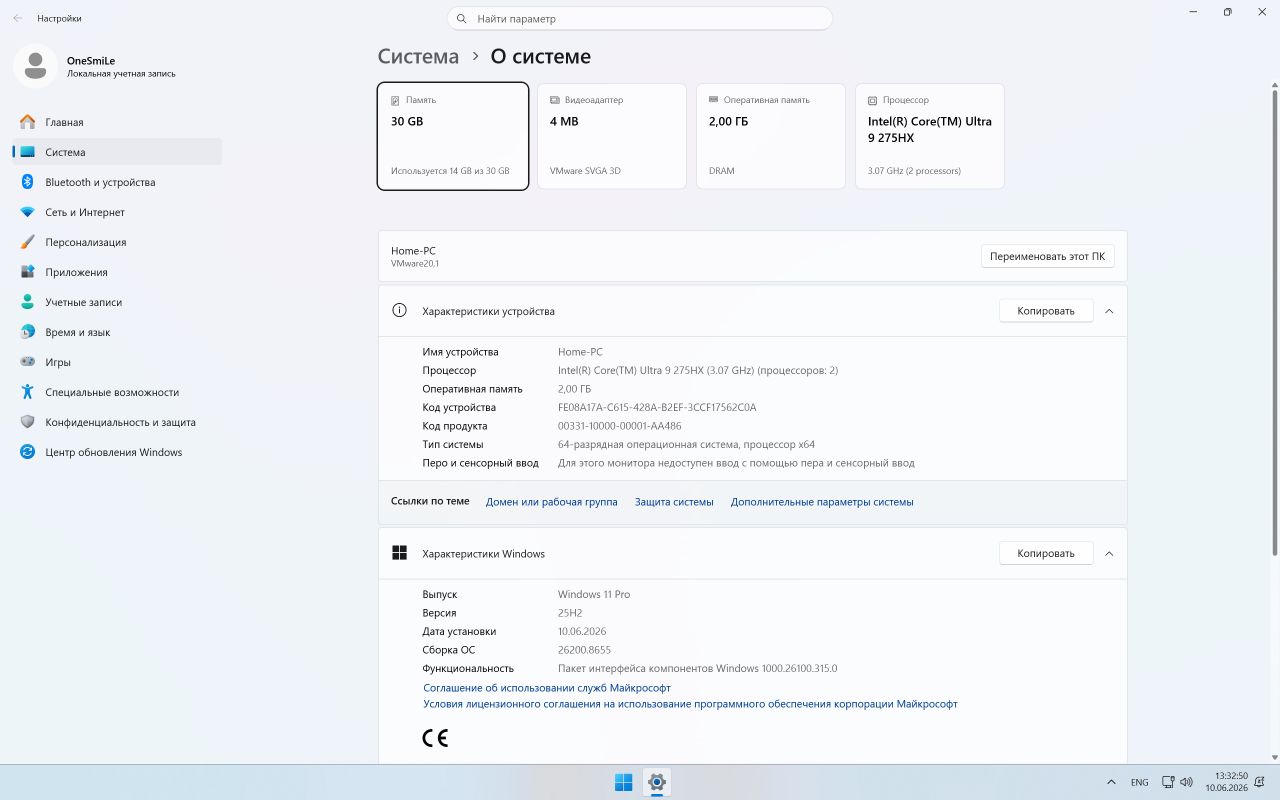Viewport: 1280px width, 800px height.
Task: Go to Главная in the sidebar
Action: [117, 122]
